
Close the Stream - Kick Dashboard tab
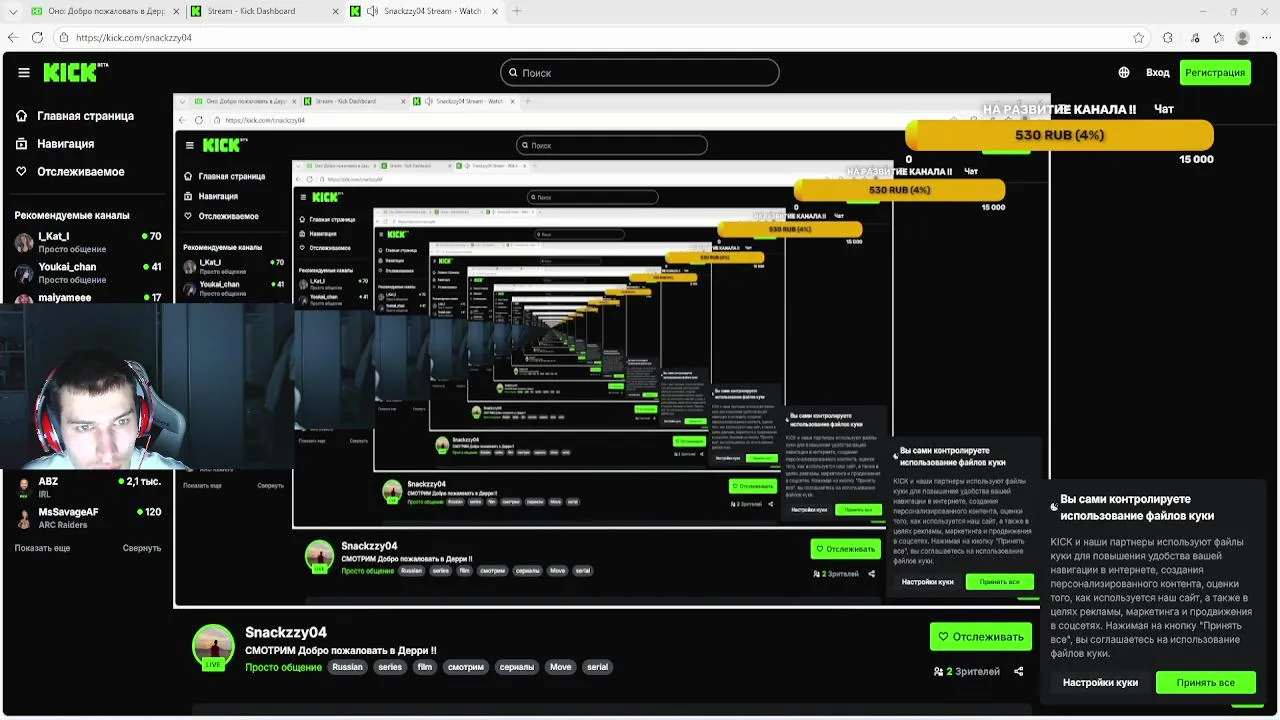tap(335, 11)
